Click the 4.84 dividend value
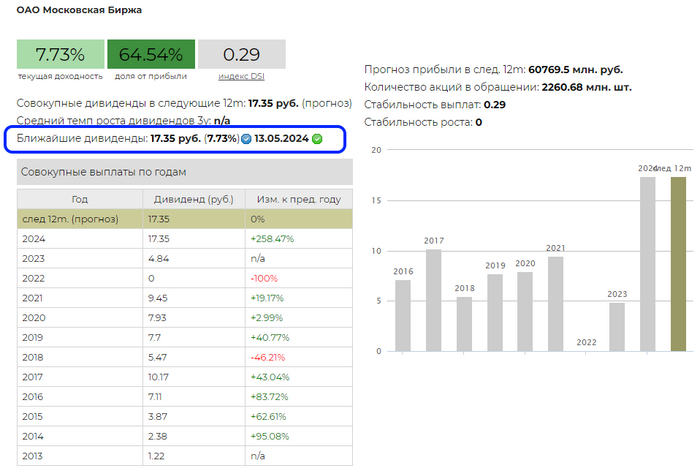Image resolution: width=700 pixels, height=471 pixels. coord(158,258)
